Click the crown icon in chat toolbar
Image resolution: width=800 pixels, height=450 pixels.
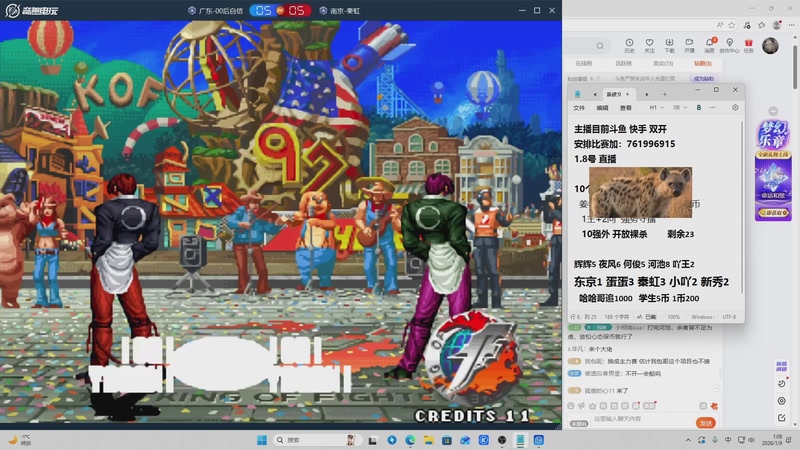[x=592, y=406]
